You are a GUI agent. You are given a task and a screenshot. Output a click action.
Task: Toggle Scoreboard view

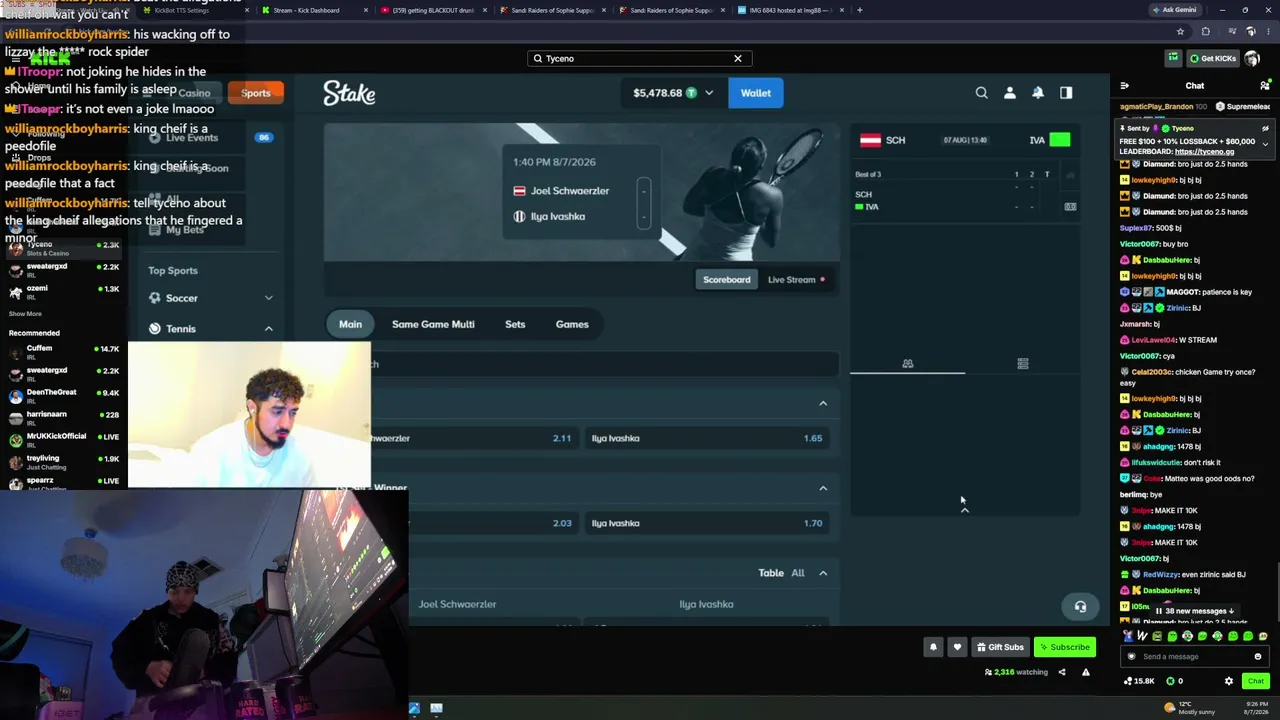[726, 280]
